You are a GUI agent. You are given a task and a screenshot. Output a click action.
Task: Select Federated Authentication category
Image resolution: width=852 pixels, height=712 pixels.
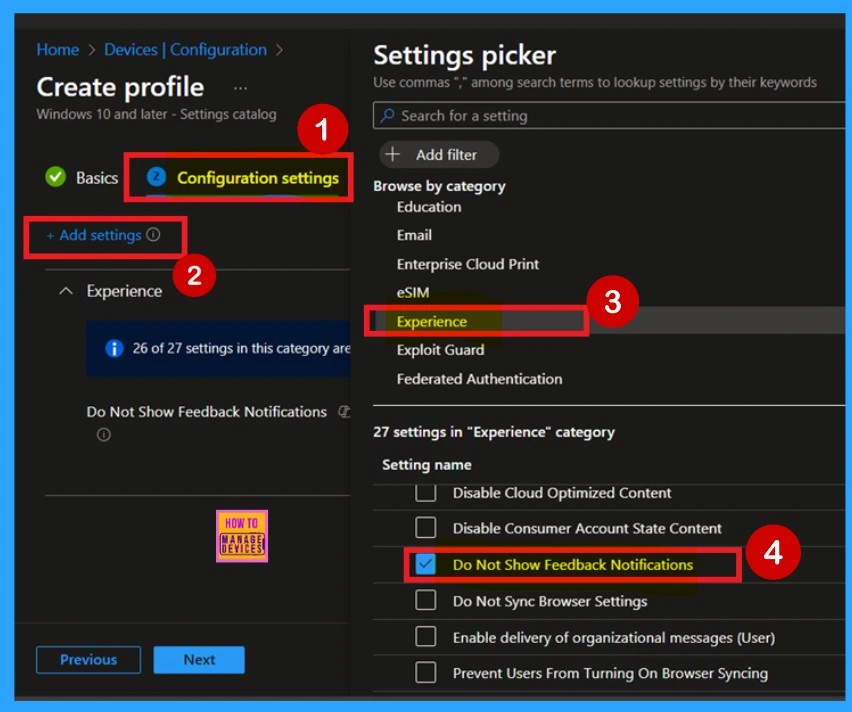coord(479,379)
